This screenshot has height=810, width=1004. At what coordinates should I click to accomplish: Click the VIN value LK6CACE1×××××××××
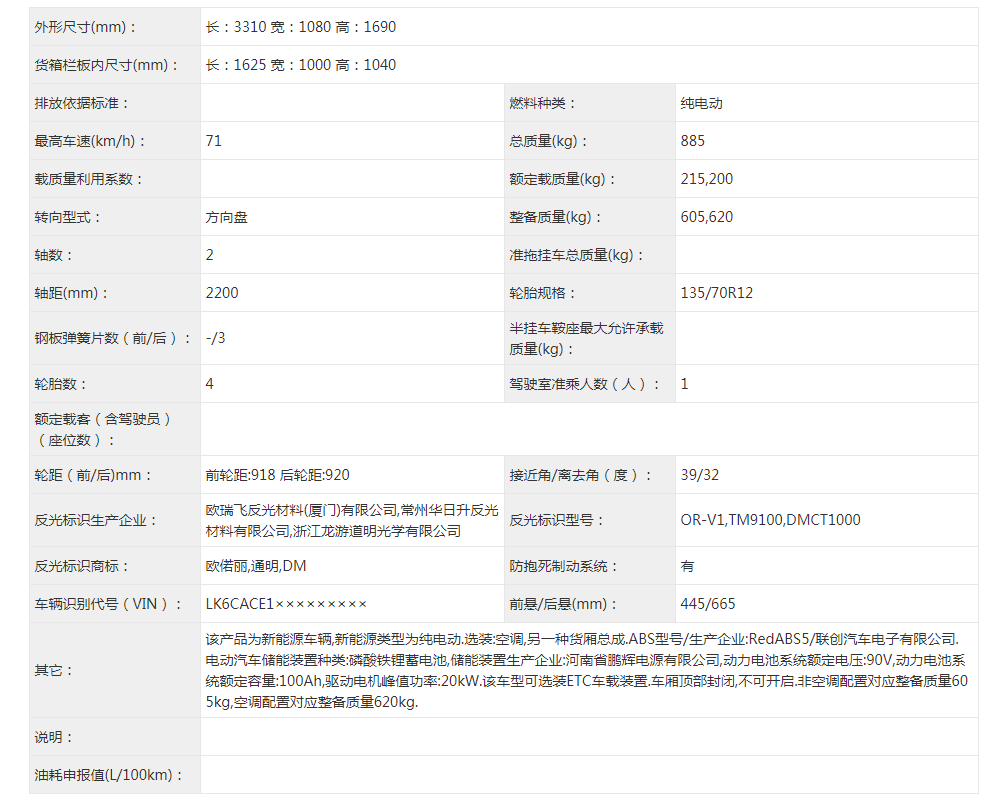286,604
